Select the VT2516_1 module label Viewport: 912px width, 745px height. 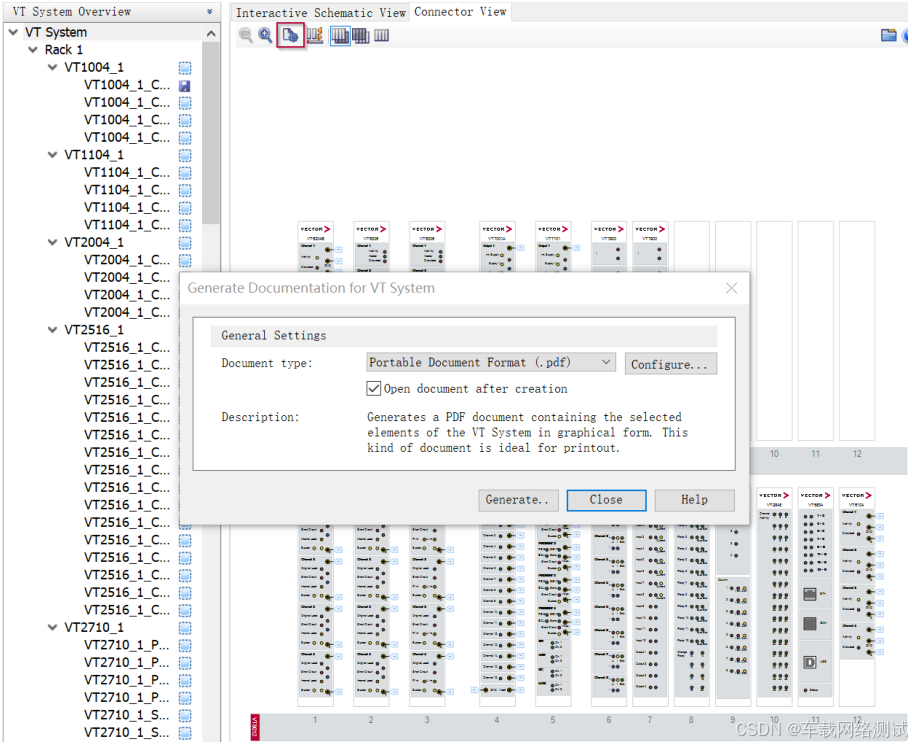pos(94,329)
